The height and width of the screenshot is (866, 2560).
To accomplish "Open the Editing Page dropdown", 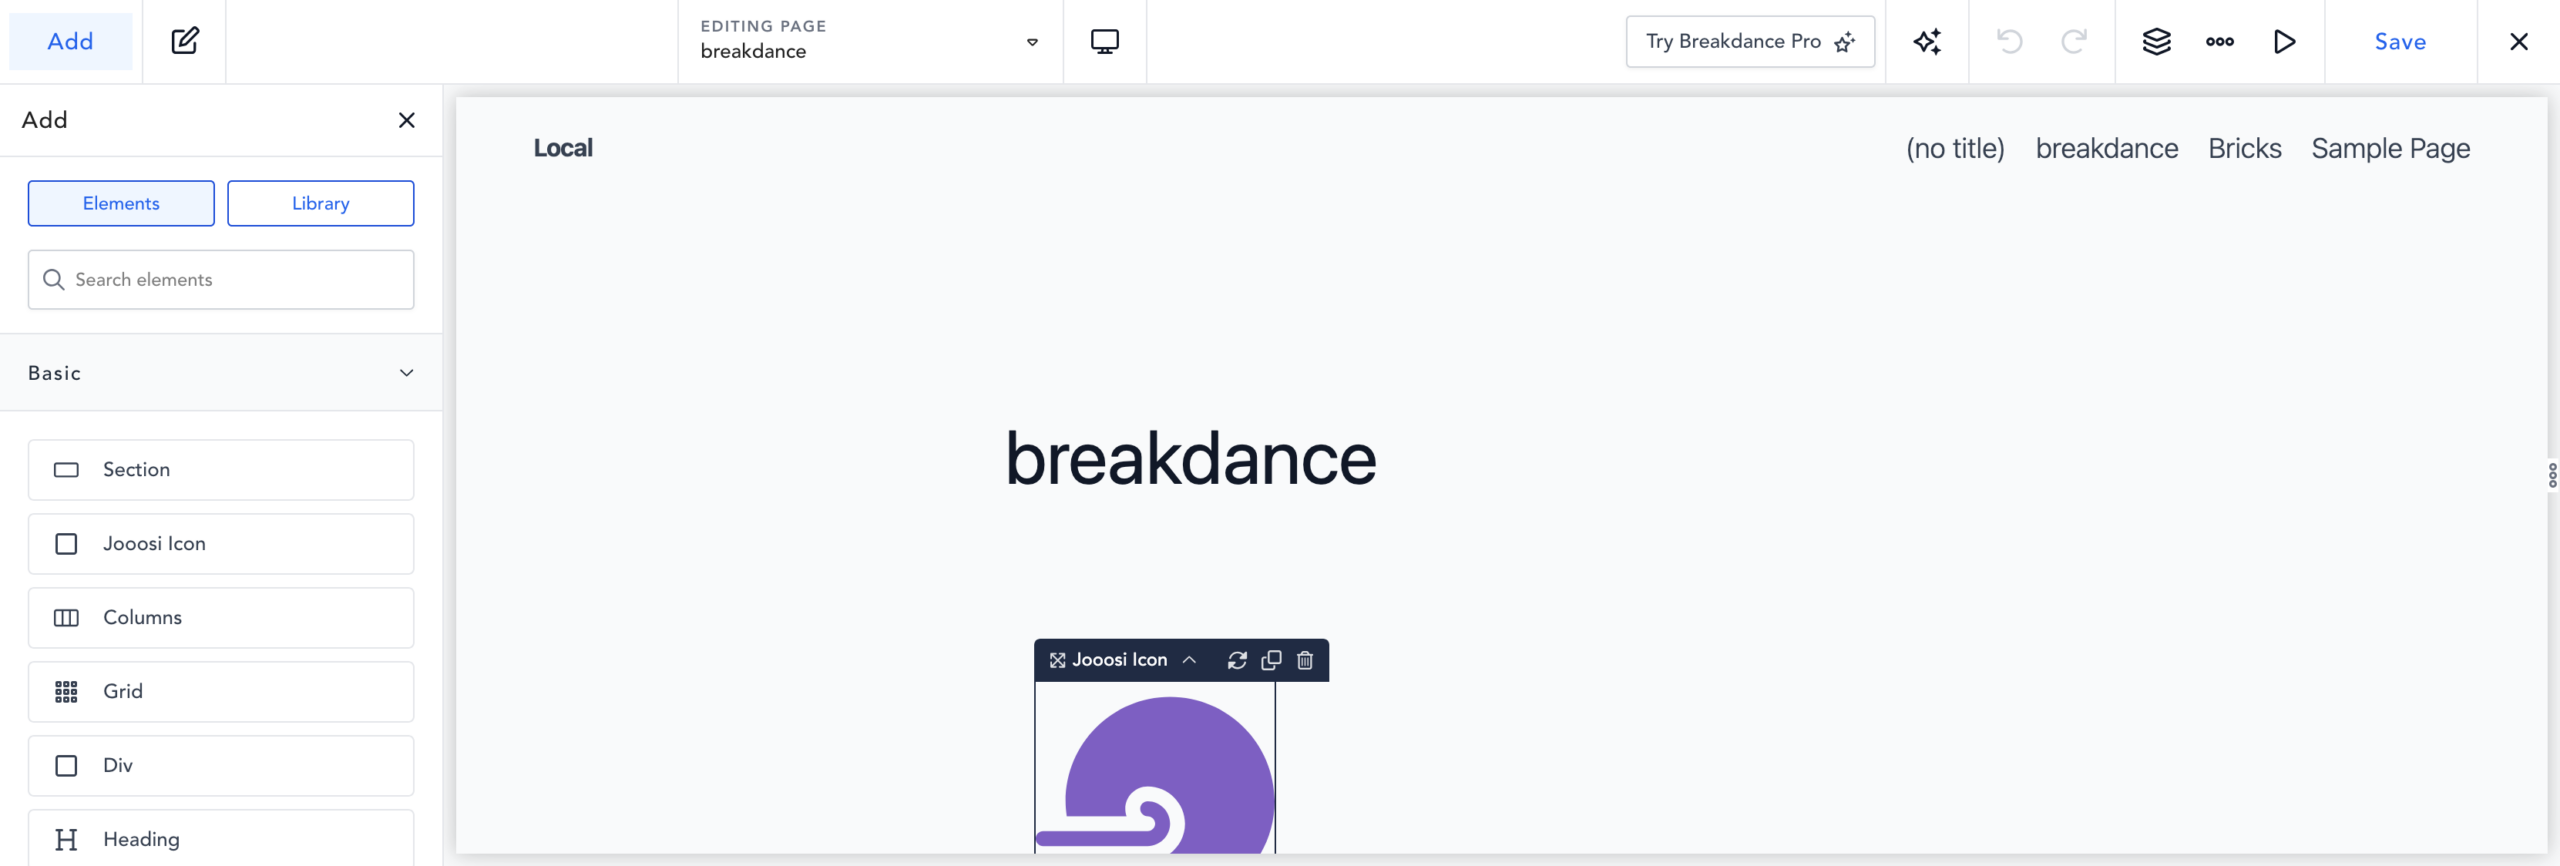I will (870, 41).
